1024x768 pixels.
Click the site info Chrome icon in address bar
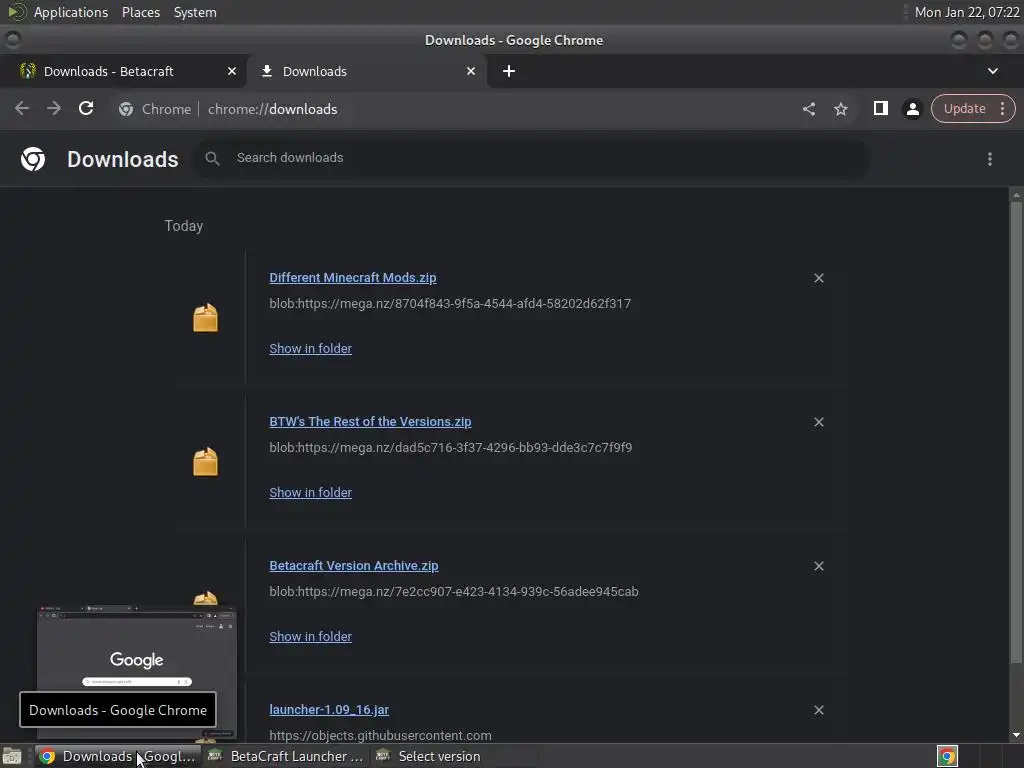(126, 109)
